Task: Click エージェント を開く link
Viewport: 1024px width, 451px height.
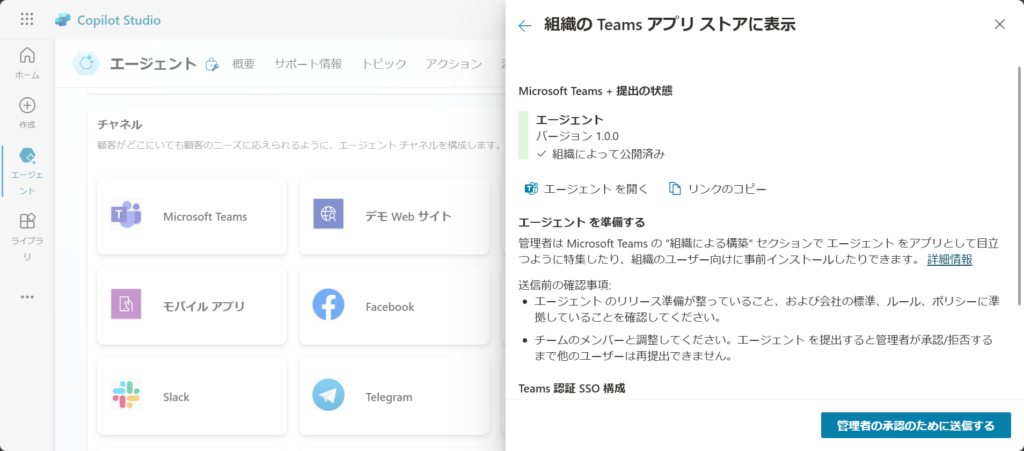Action: tap(596, 189)
